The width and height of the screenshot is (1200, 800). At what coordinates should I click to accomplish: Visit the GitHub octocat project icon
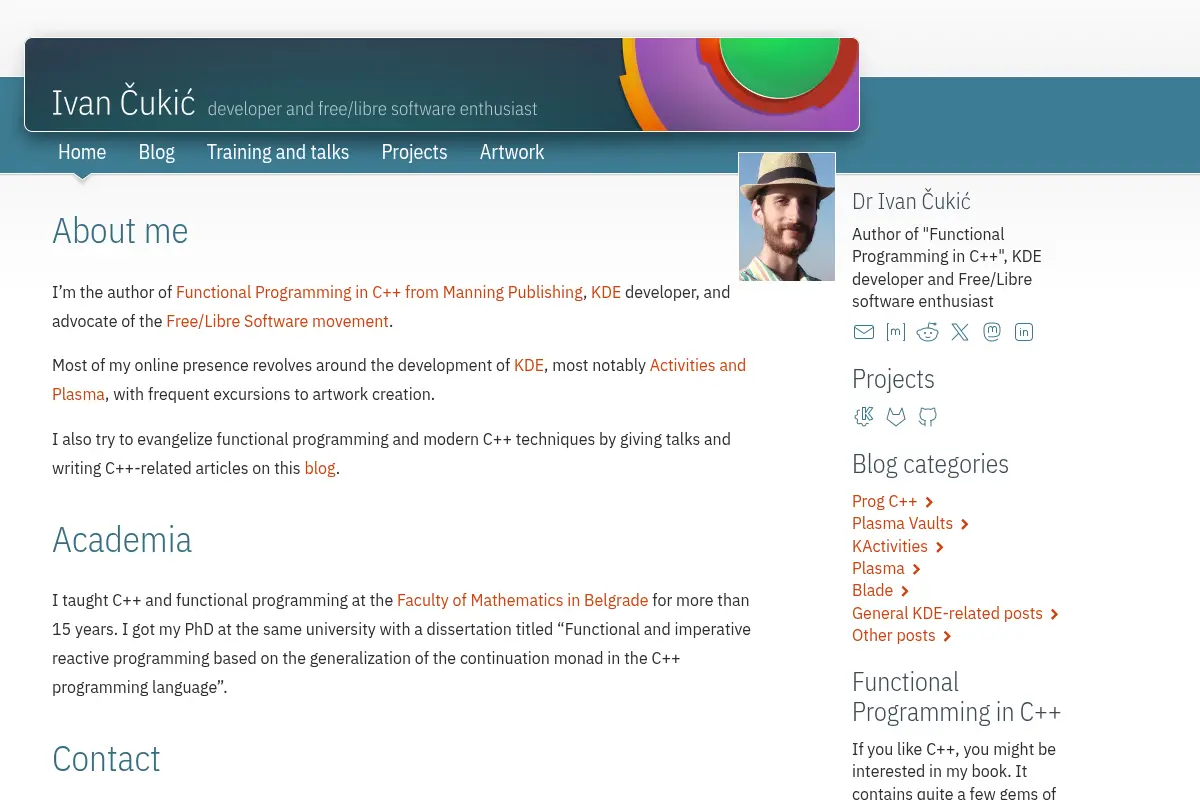(928, 417)
